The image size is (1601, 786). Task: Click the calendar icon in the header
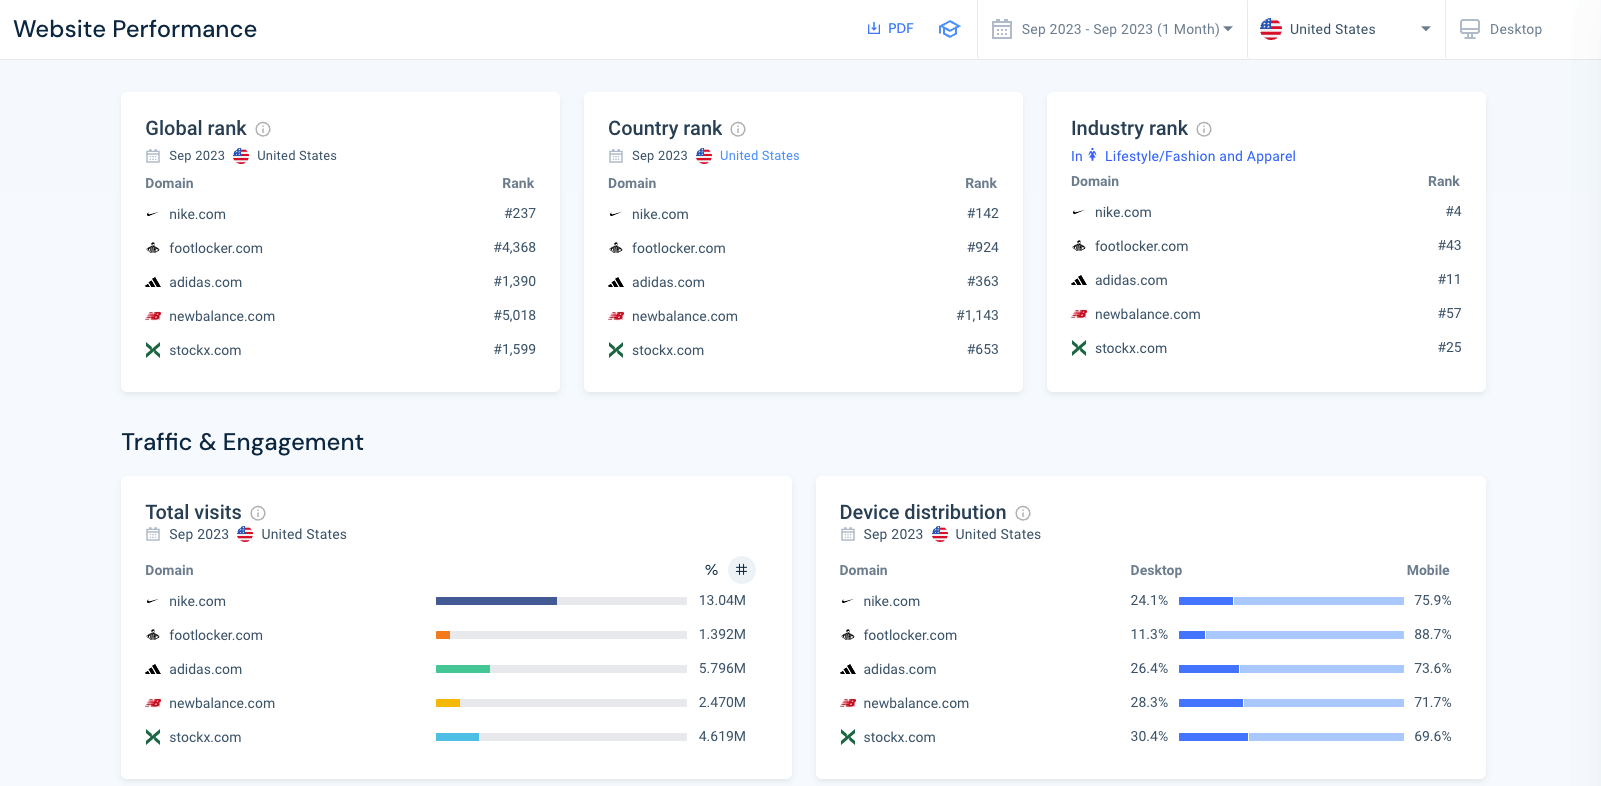1002,29
